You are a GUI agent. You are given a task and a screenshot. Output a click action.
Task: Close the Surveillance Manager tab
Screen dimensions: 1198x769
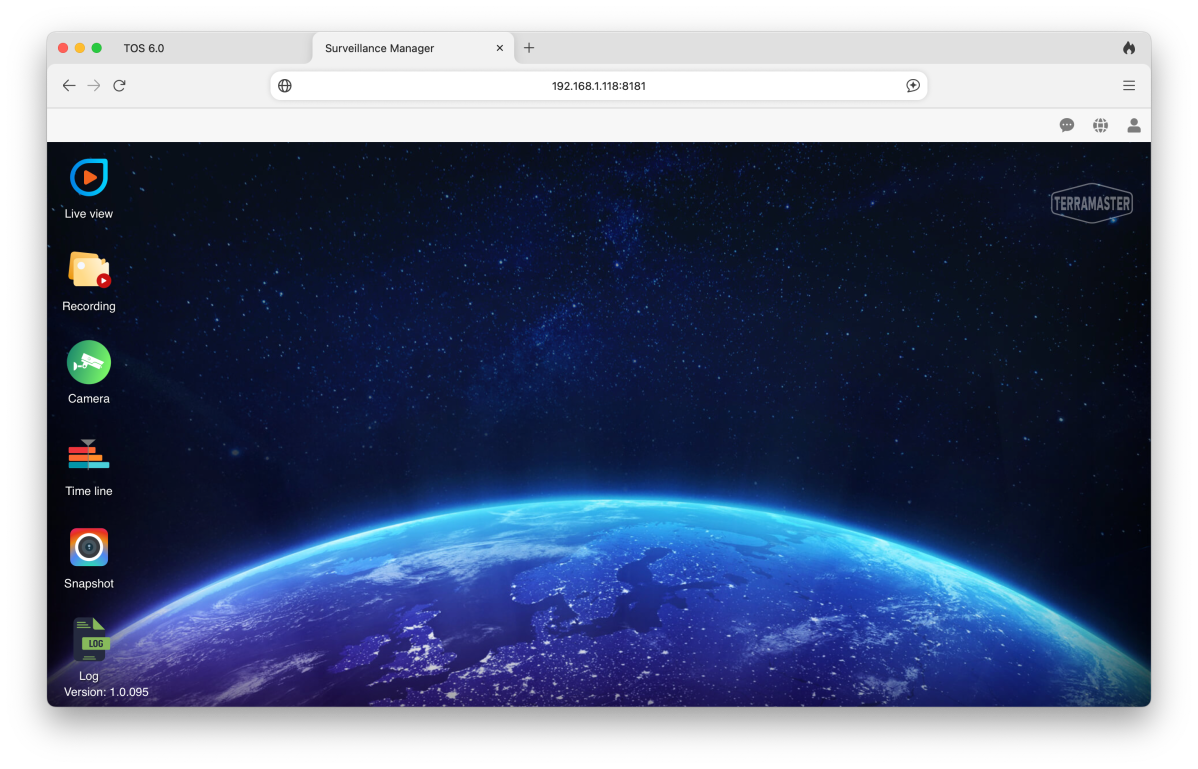click(500, 48)
